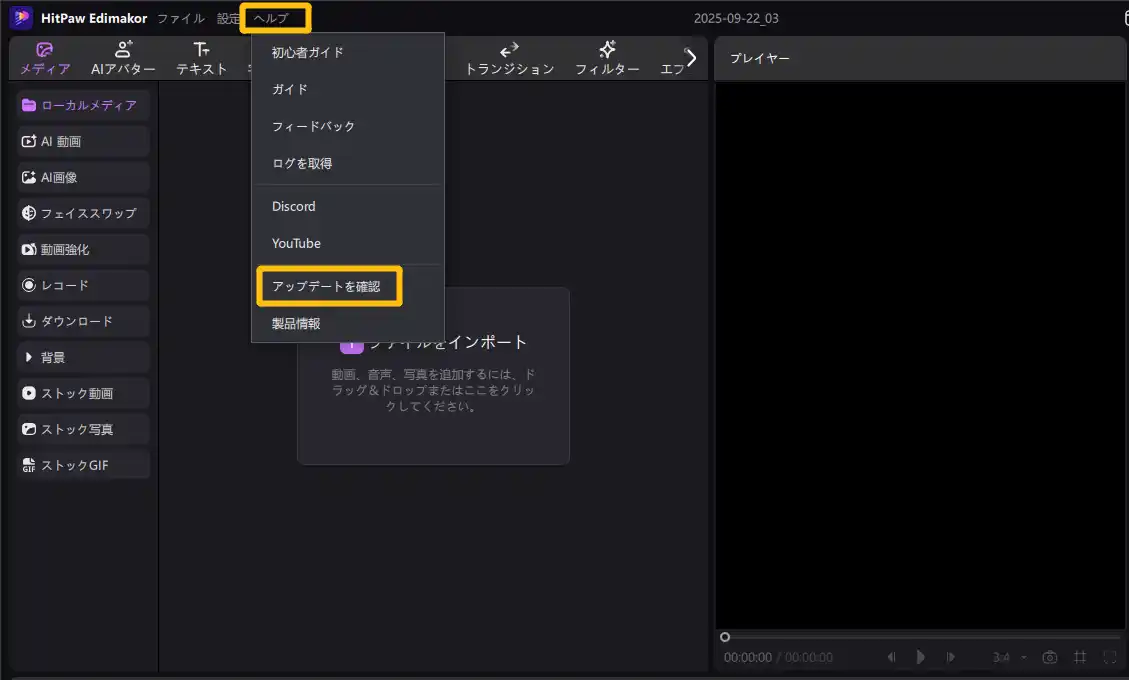Expand more toolbar tabs with right chevron

point(691,58)
